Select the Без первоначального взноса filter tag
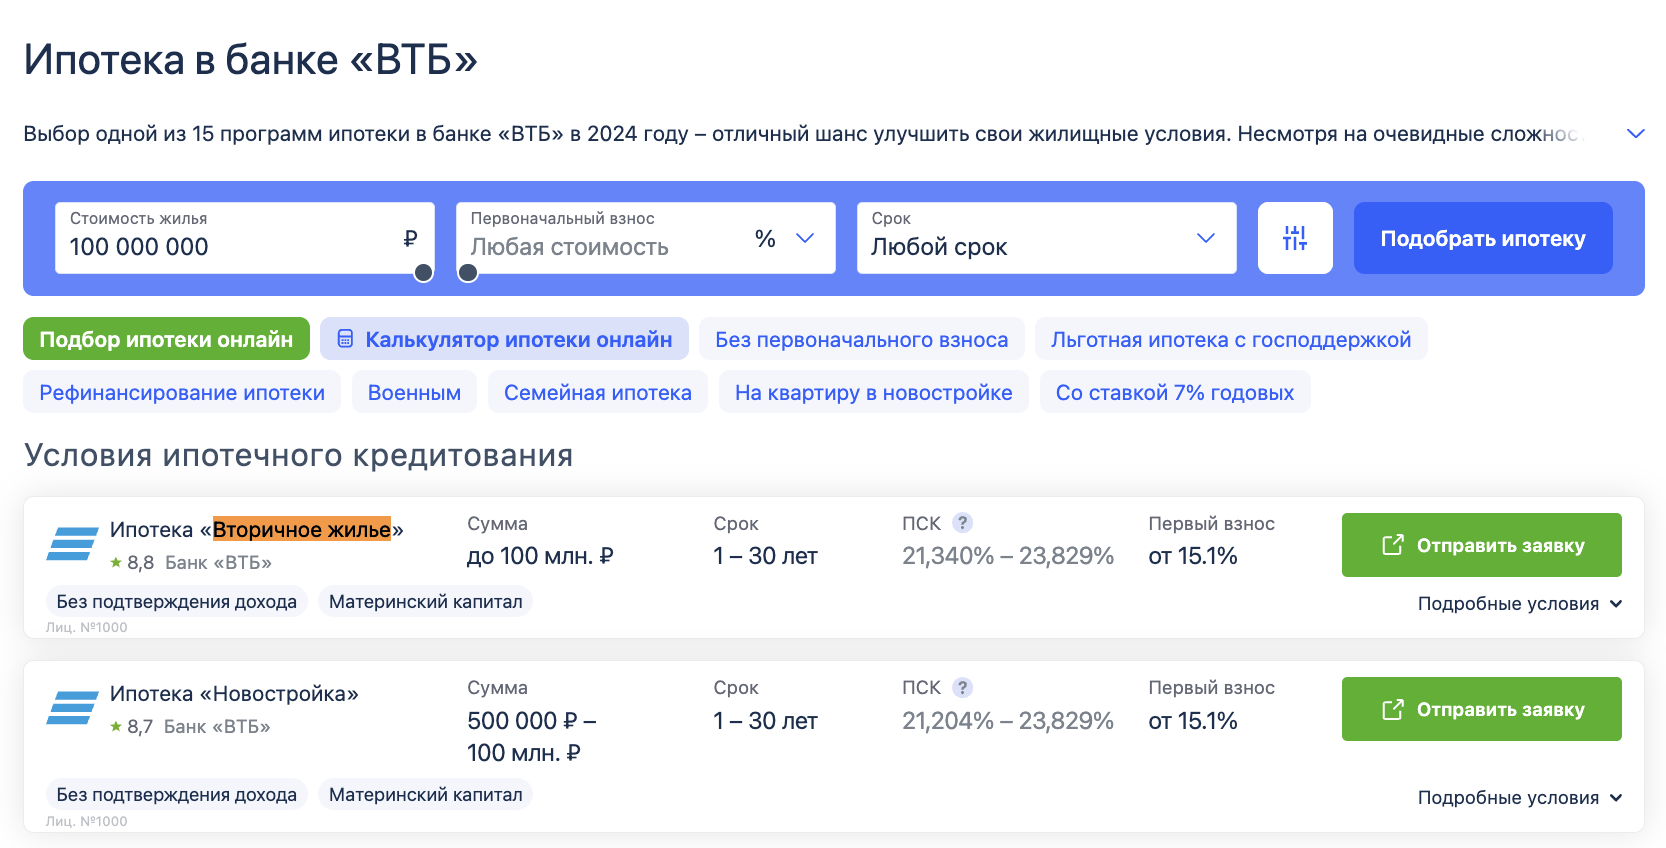This screenshot has height=848, width=1666. 862,339
